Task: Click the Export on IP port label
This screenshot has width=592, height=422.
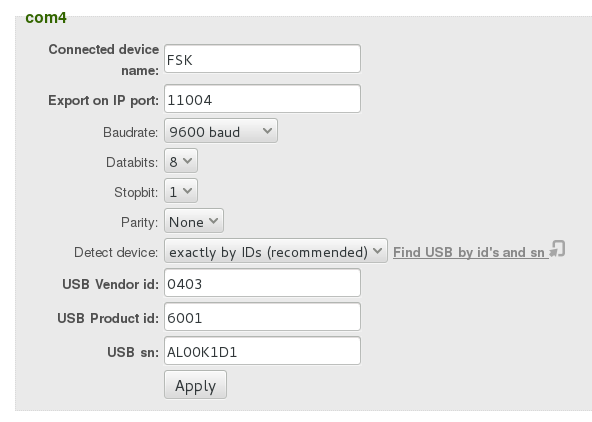Action: coord(103,100)
